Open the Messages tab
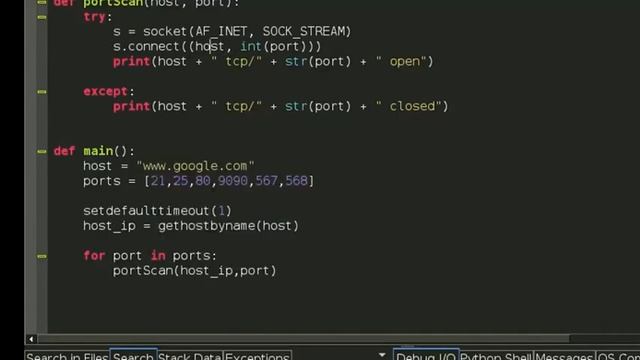This screenshot has width=640, height=360. pos(564,356)
